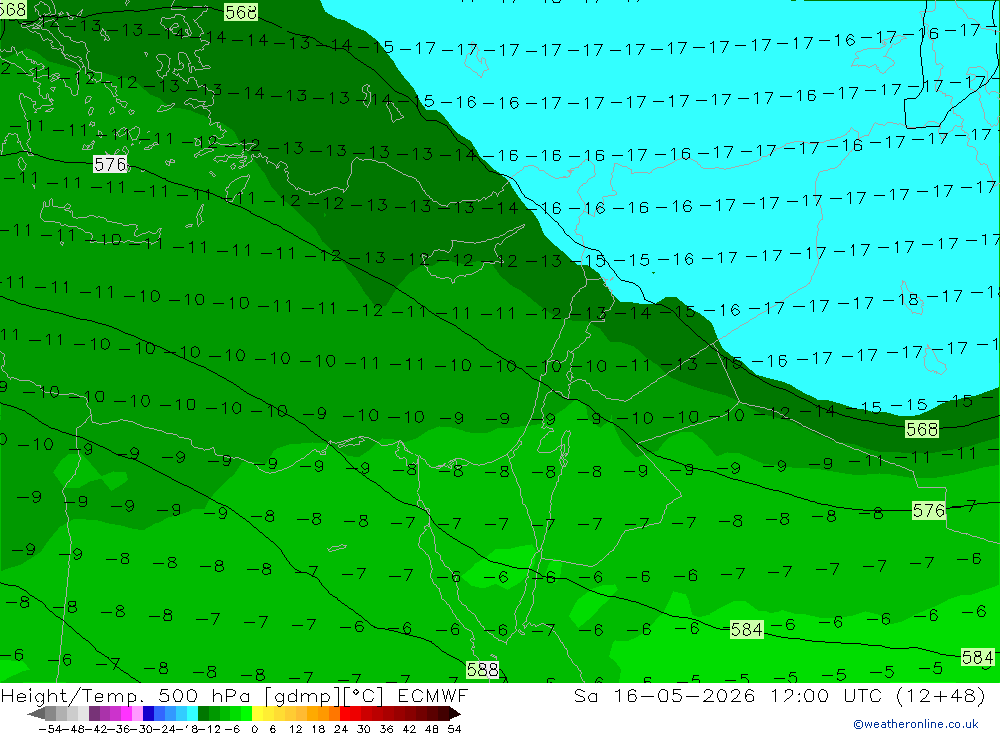Pick the yellow legend swatch
This screenshot has width=1000, height=733.
[258, 713]
